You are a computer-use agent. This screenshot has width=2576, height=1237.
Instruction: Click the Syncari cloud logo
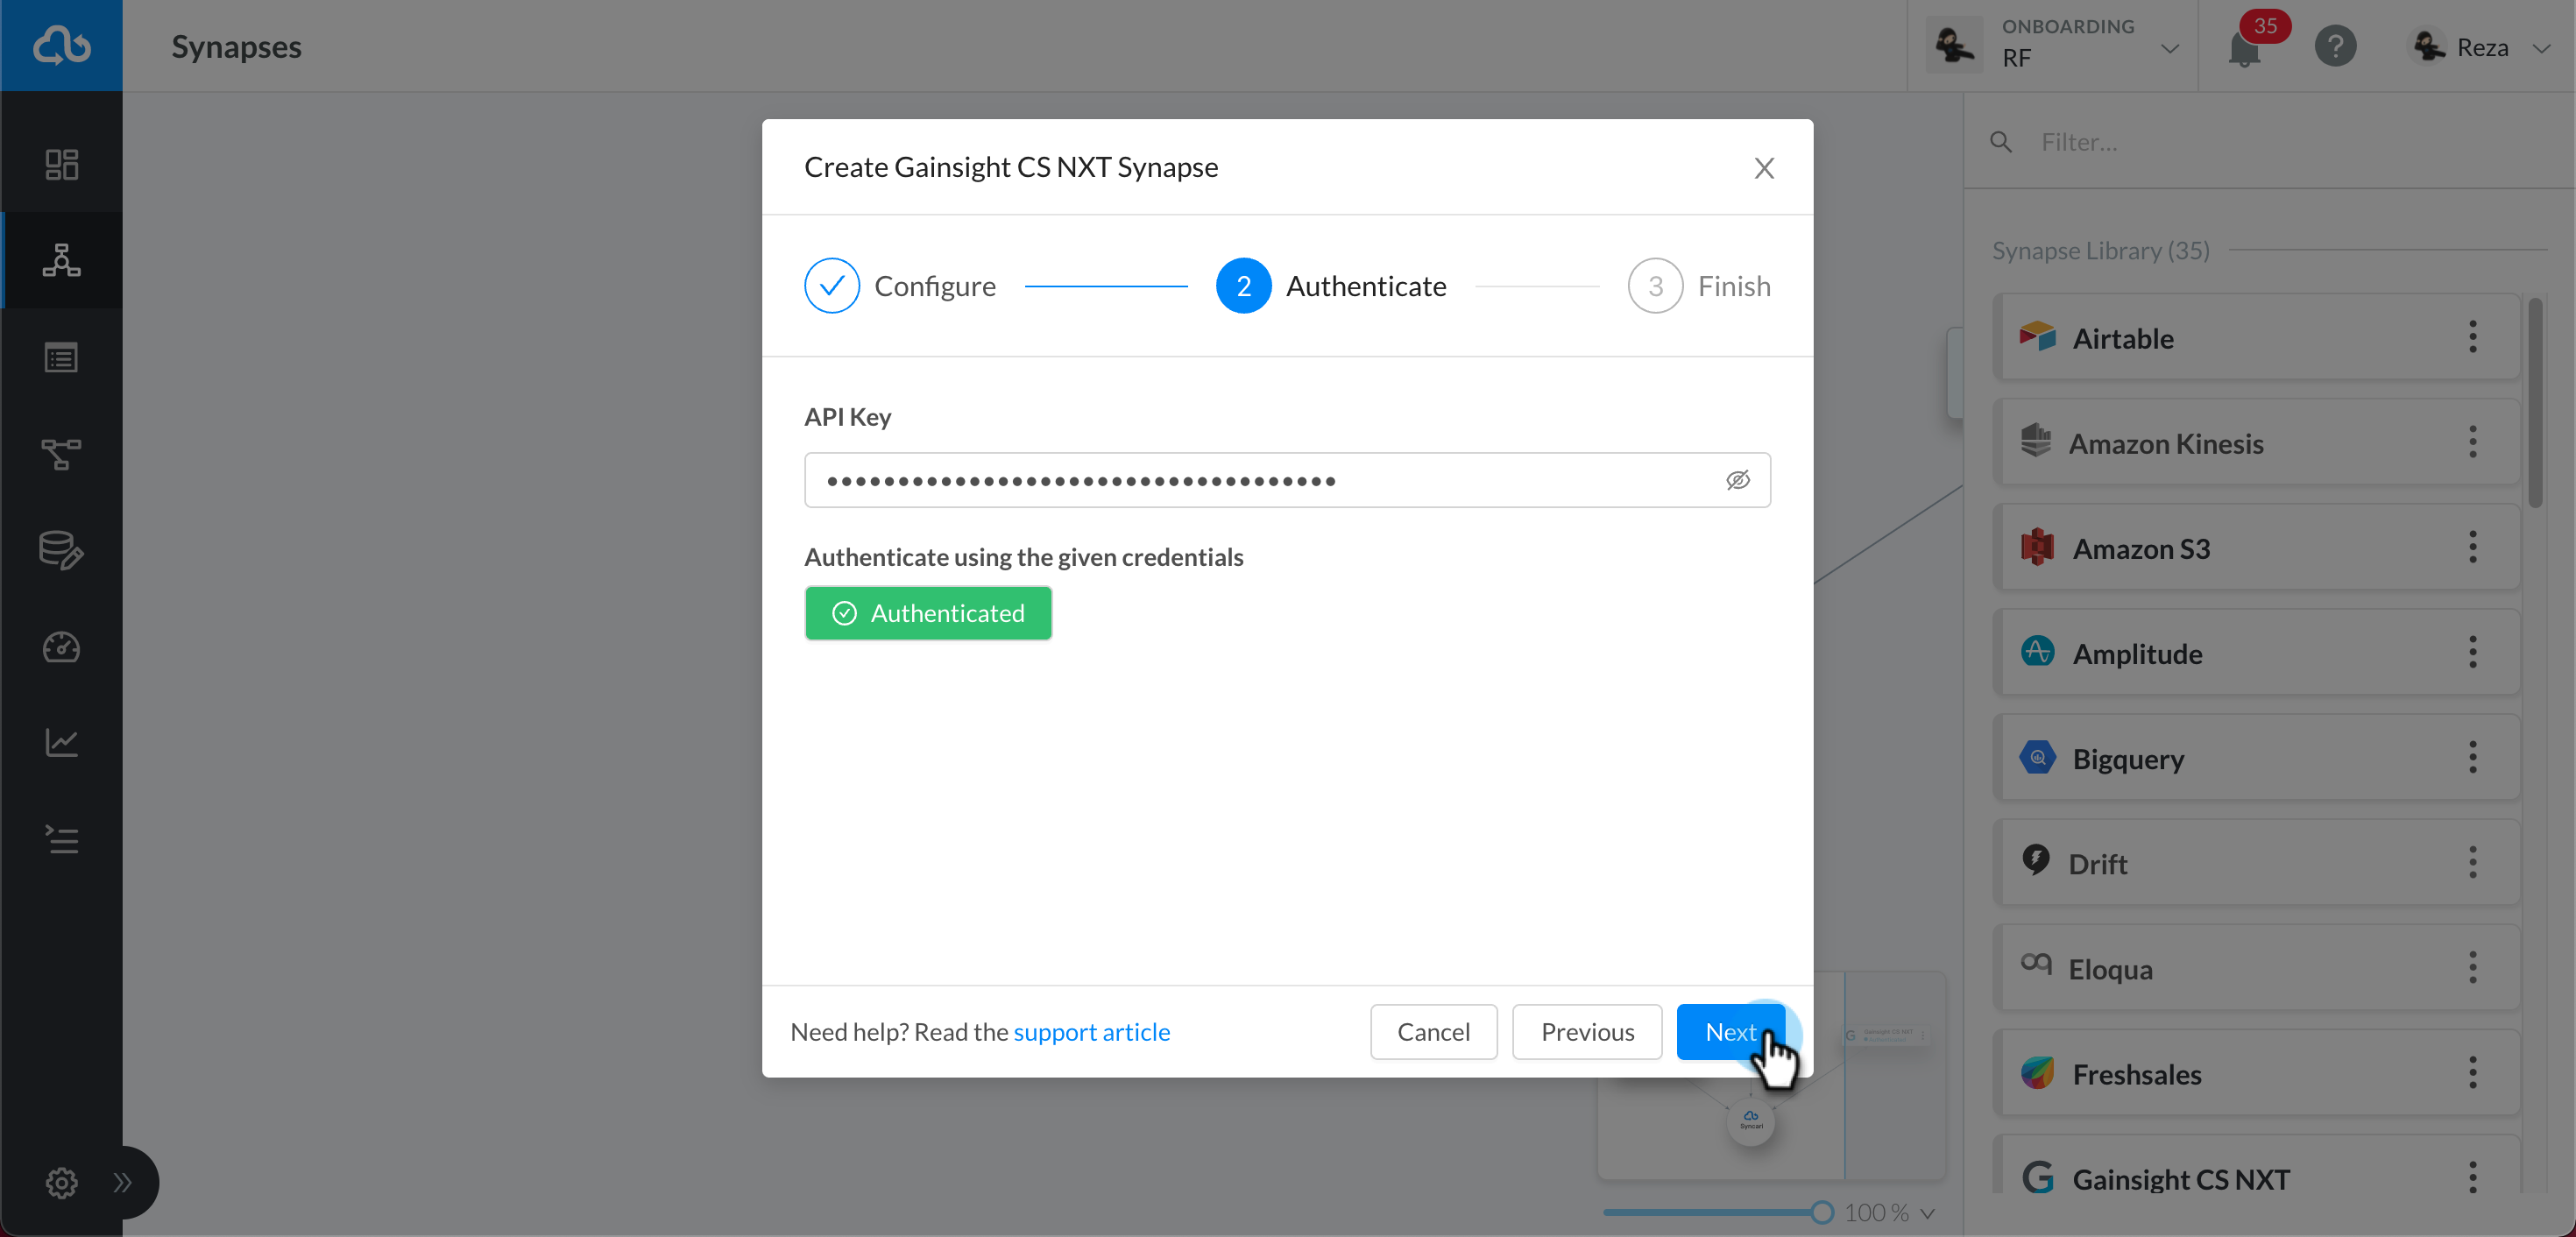click(x=61, y=46)
